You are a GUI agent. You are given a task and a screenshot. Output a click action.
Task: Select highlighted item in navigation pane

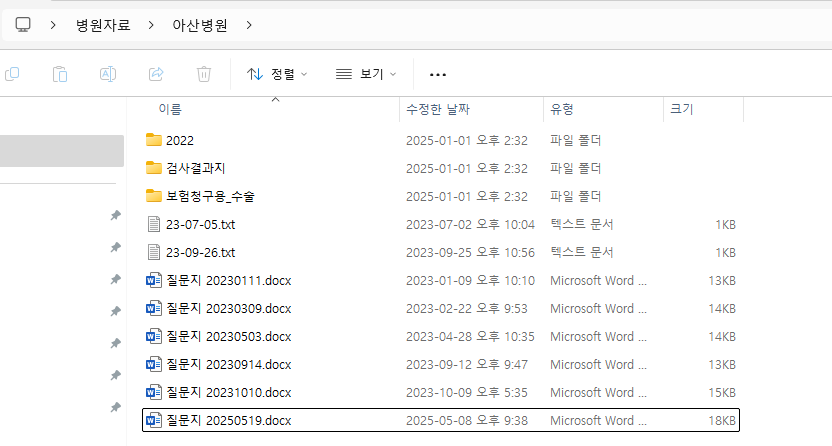click(x=62, y=151)
